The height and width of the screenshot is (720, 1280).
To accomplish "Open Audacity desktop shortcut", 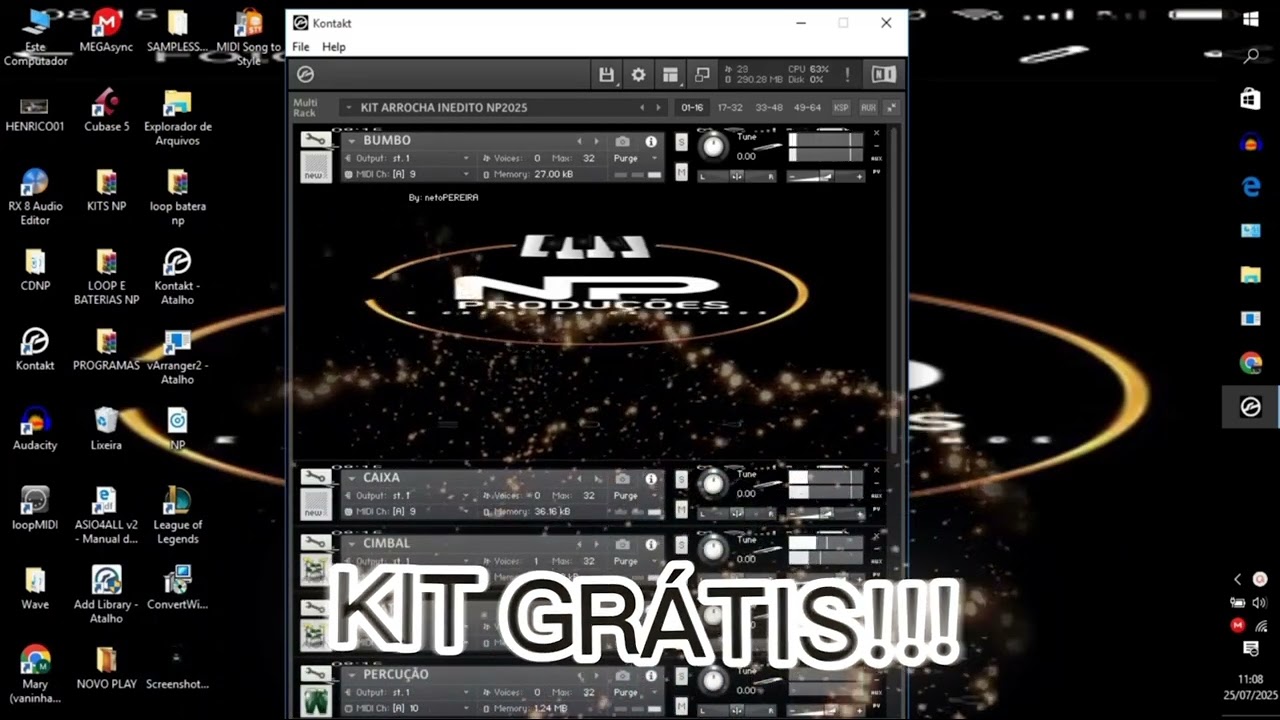I will tap(35, 429).
